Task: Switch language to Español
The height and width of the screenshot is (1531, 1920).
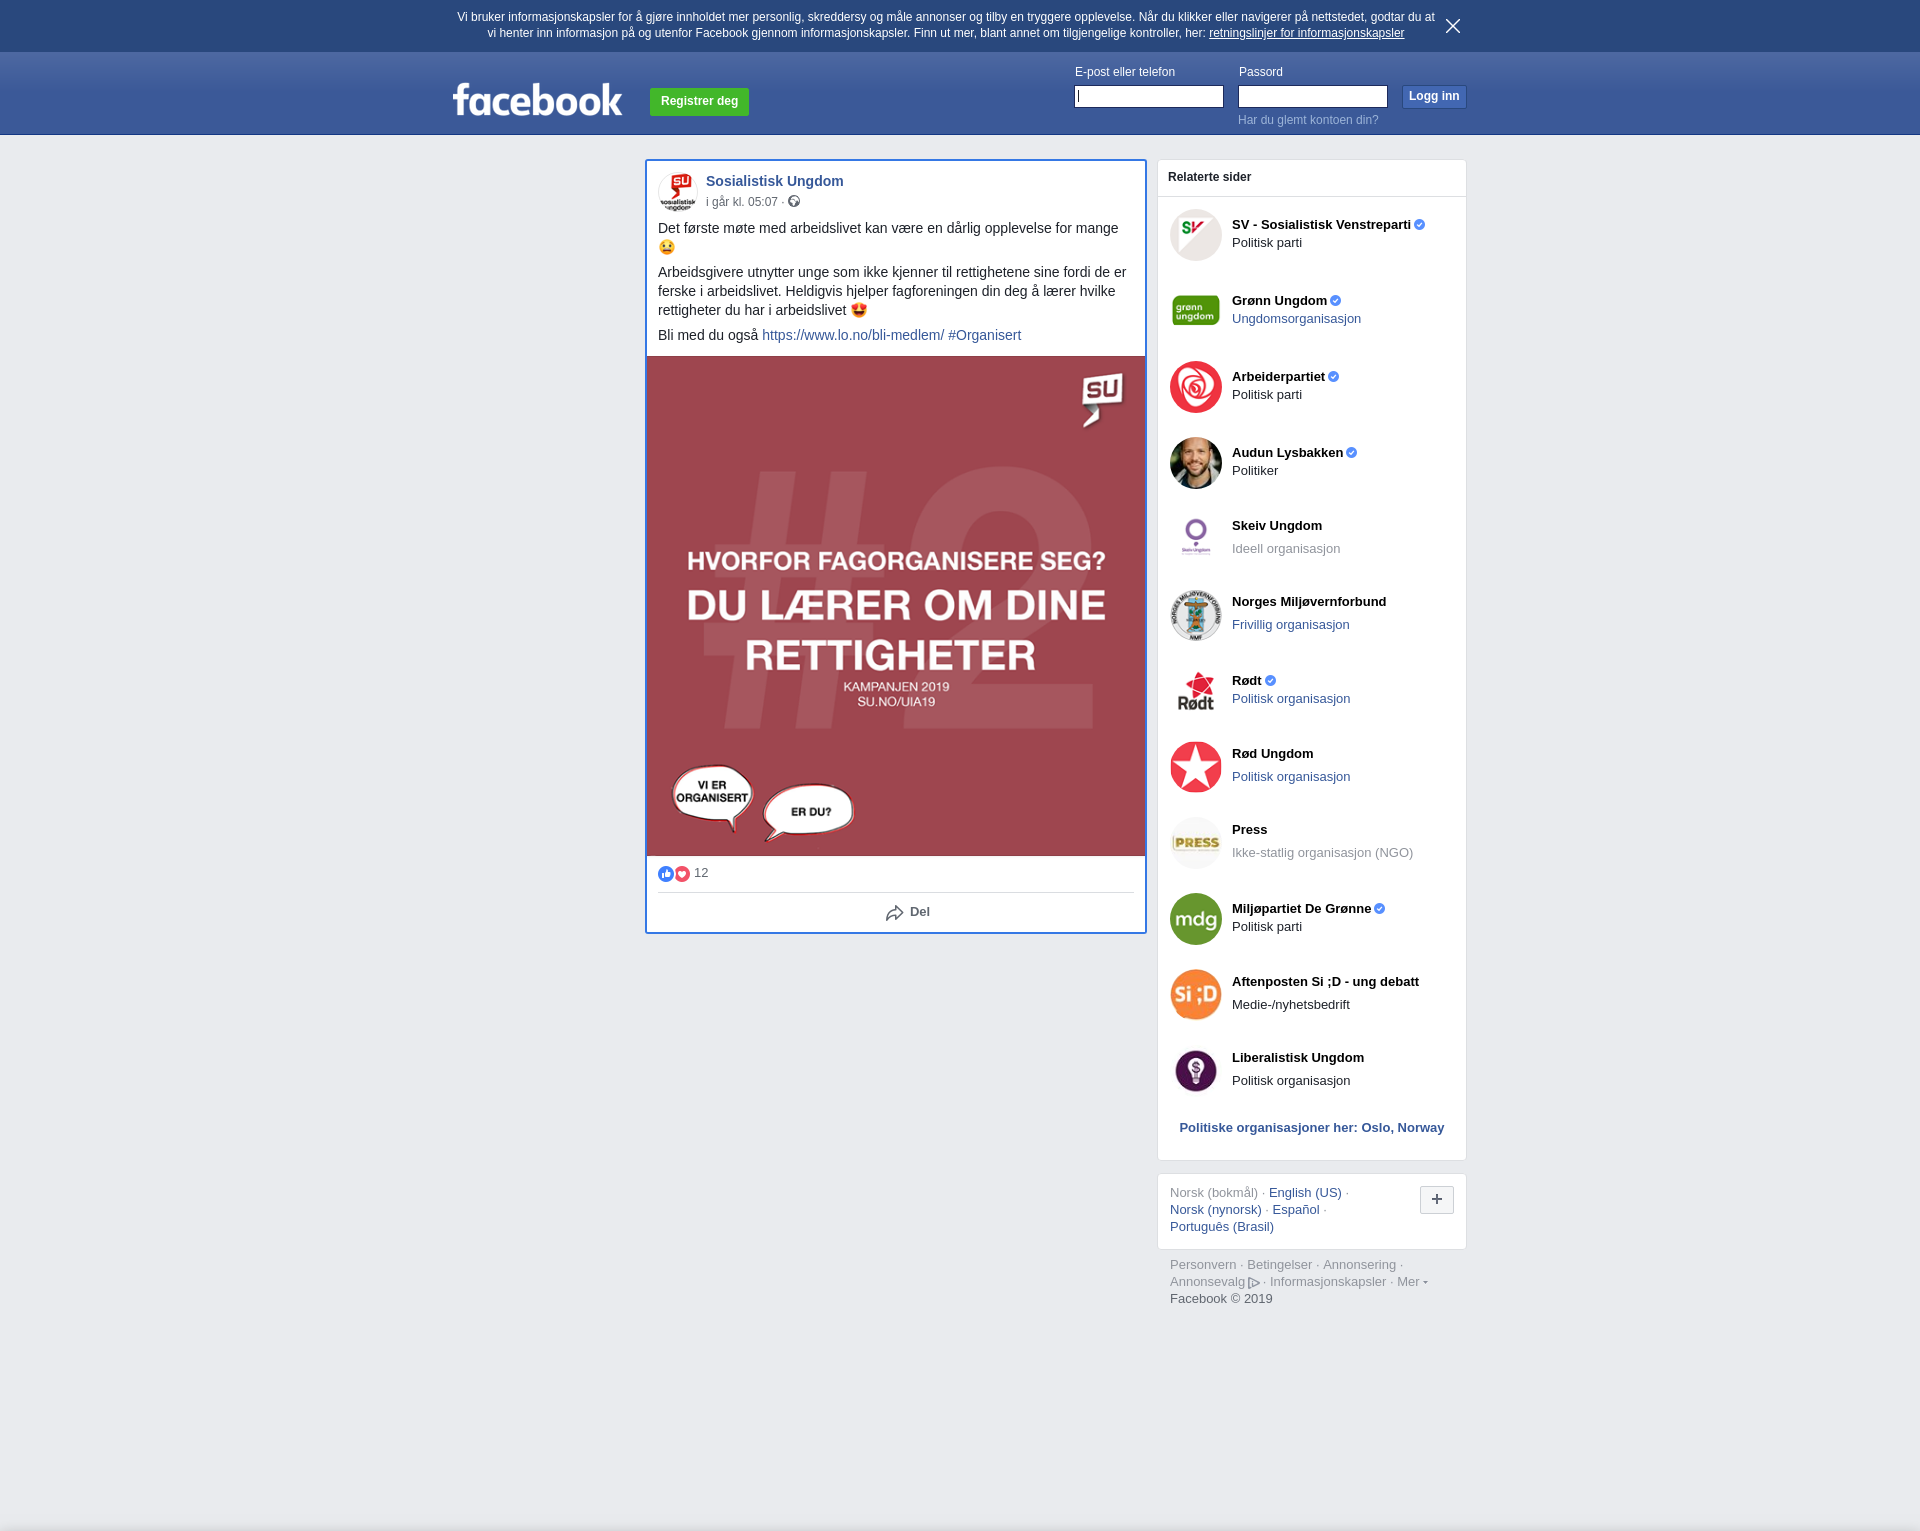Action: click(x=1296, y=1210)
